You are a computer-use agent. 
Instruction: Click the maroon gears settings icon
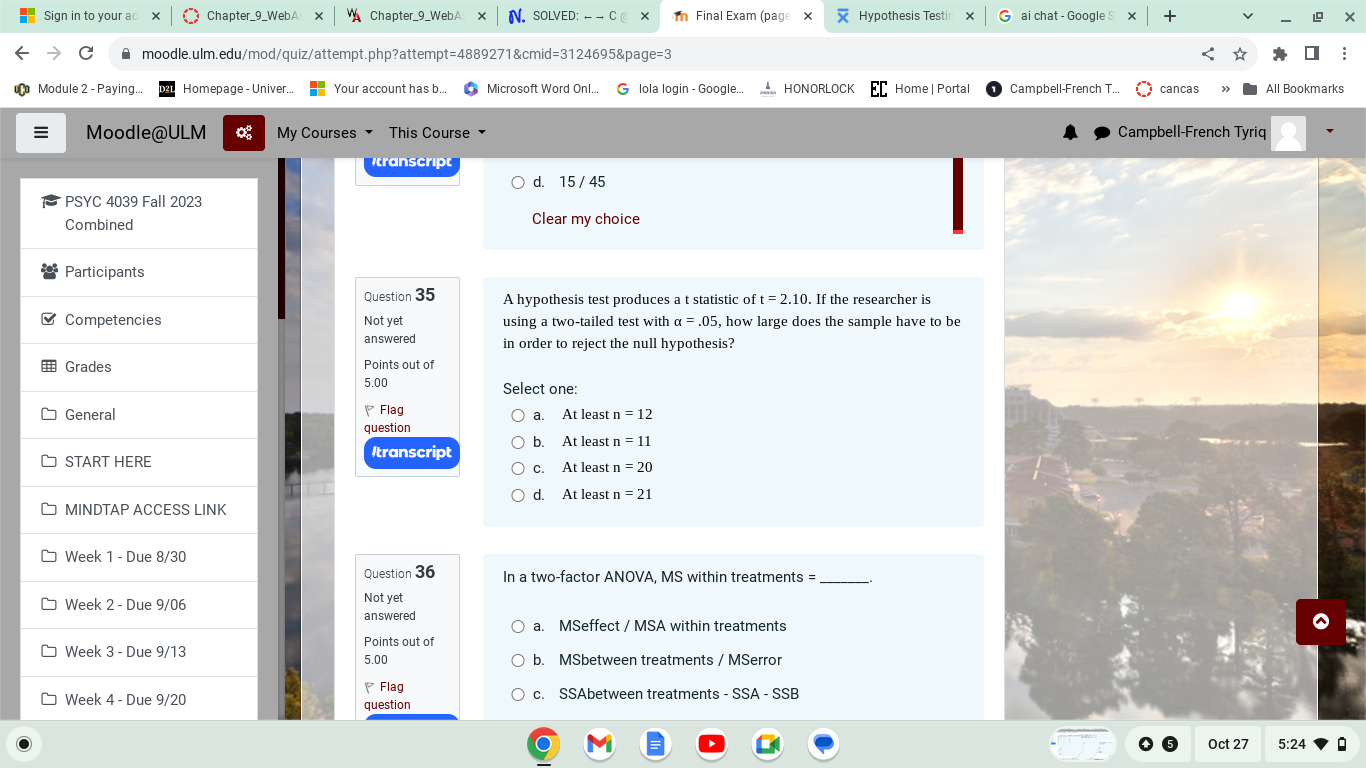click(x=244, y=133)
